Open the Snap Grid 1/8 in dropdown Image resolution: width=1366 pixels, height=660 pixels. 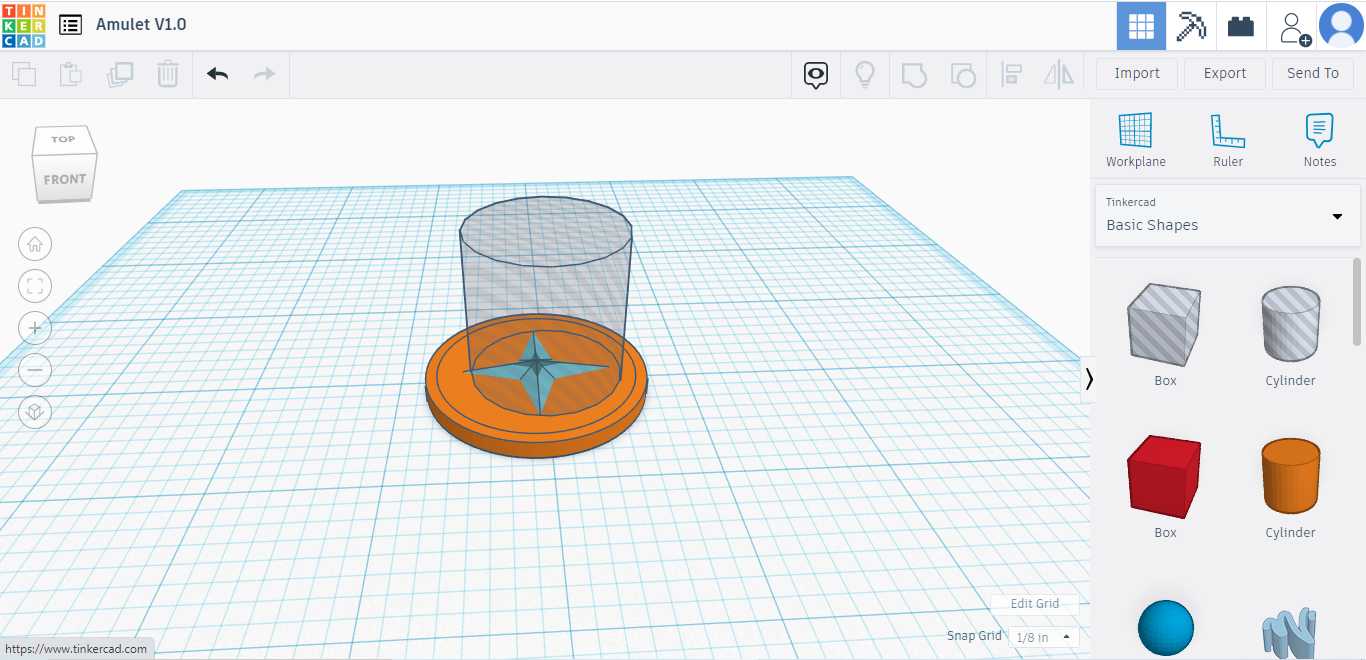(1044, 637)
